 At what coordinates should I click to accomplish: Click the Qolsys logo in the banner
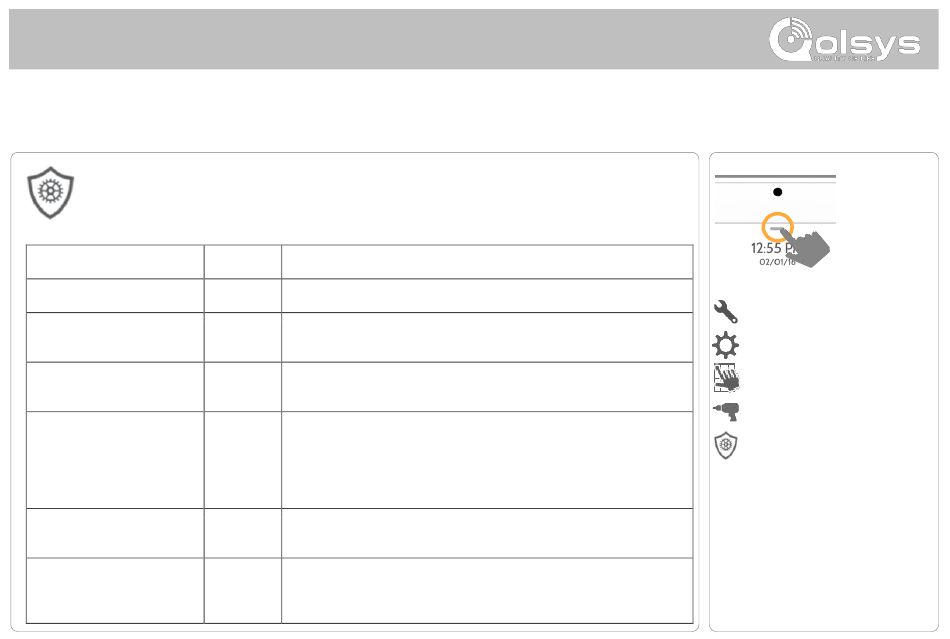point(844,39)
